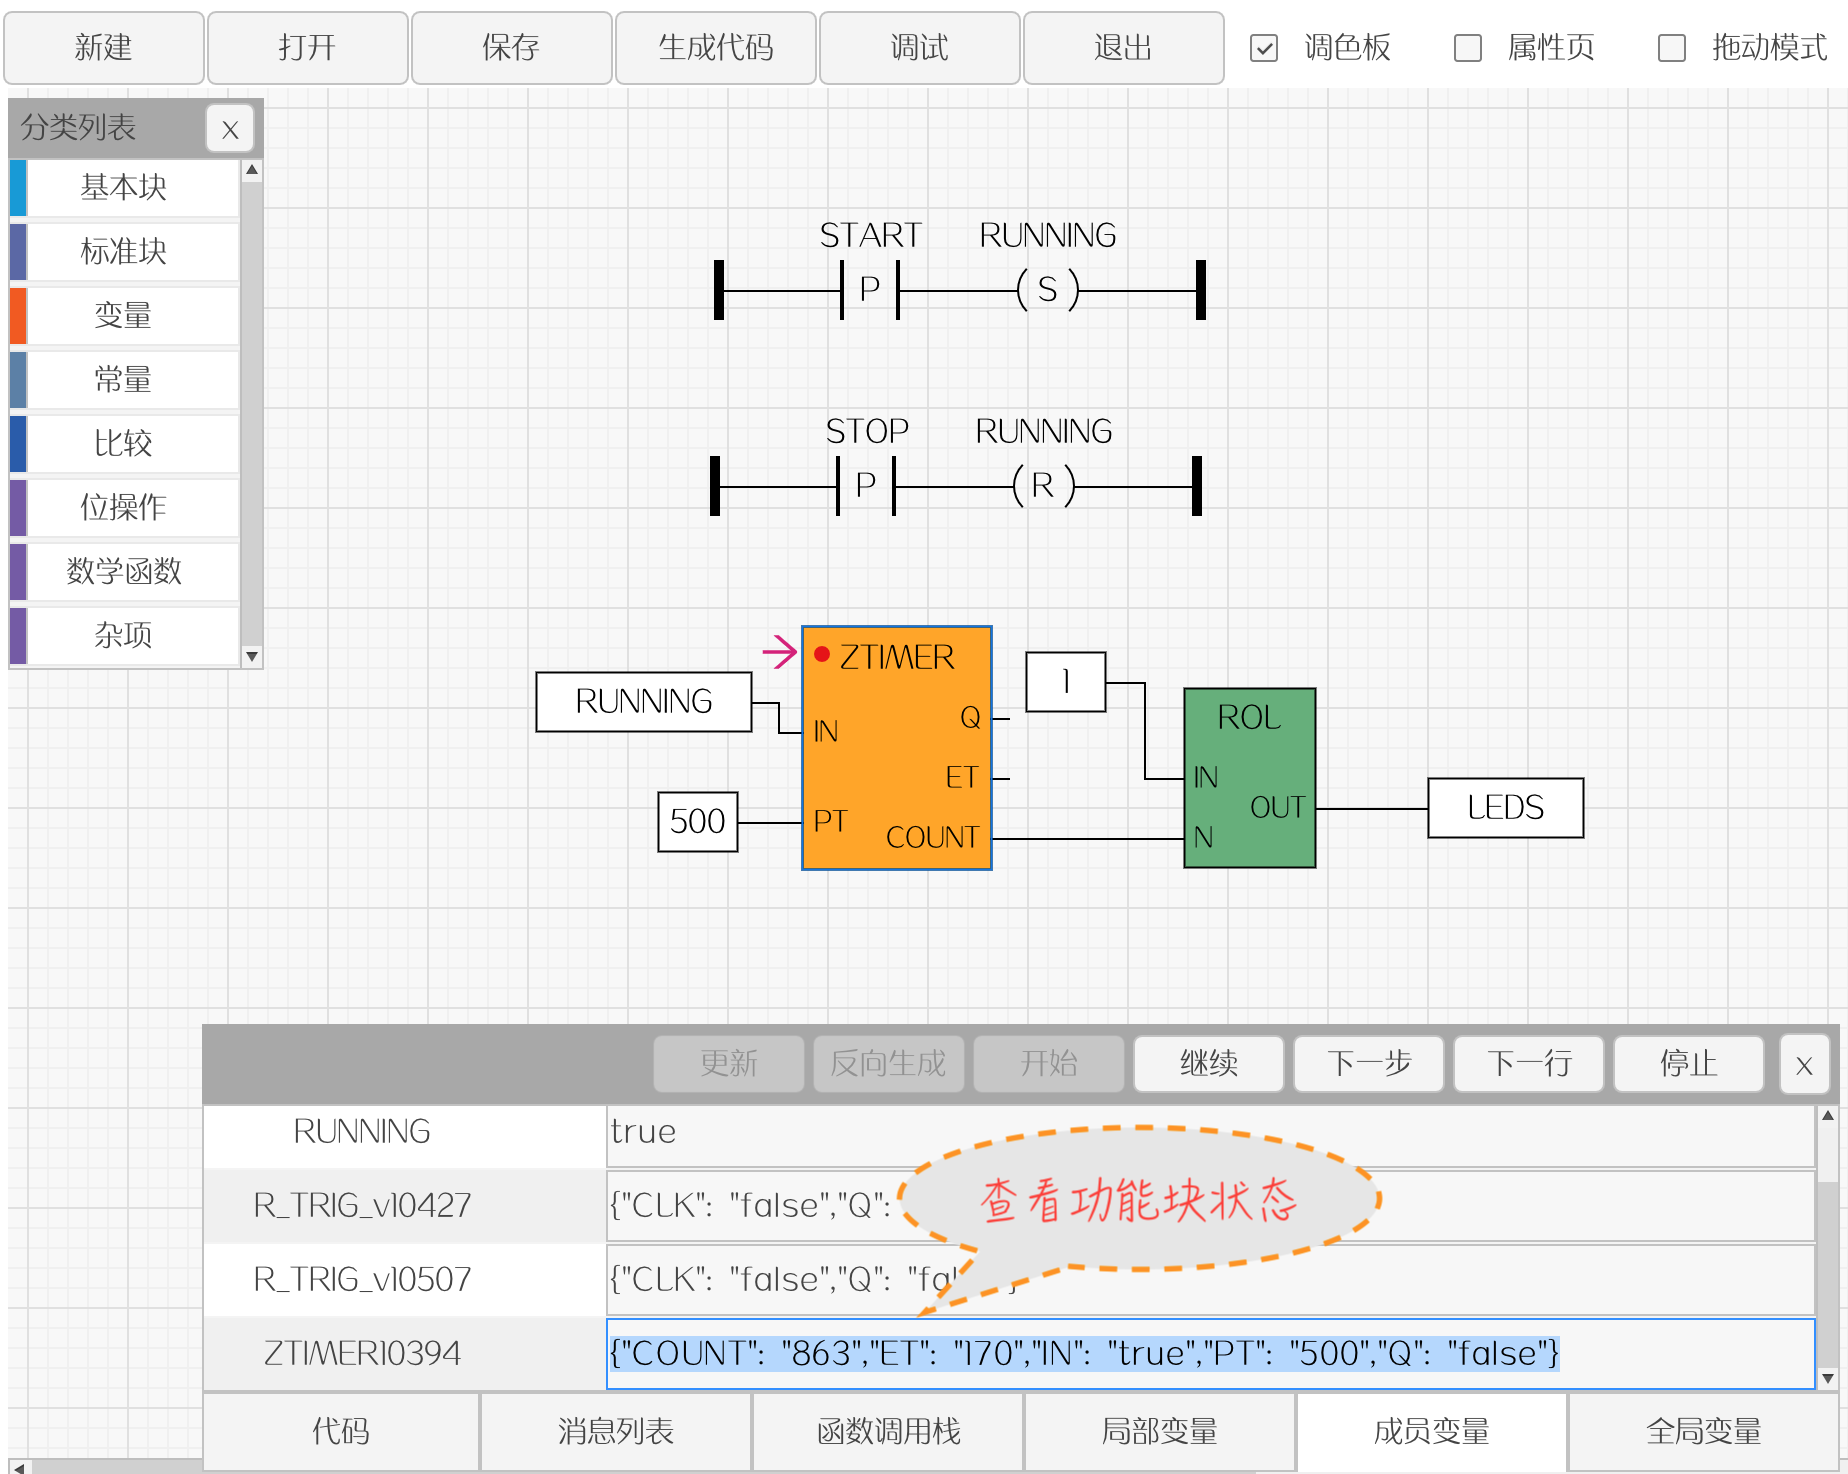Click the ZTIMER COUNT output pin
Image resolution: width=1848 pixels, height=1474 pixels.
tap(932, 837)
